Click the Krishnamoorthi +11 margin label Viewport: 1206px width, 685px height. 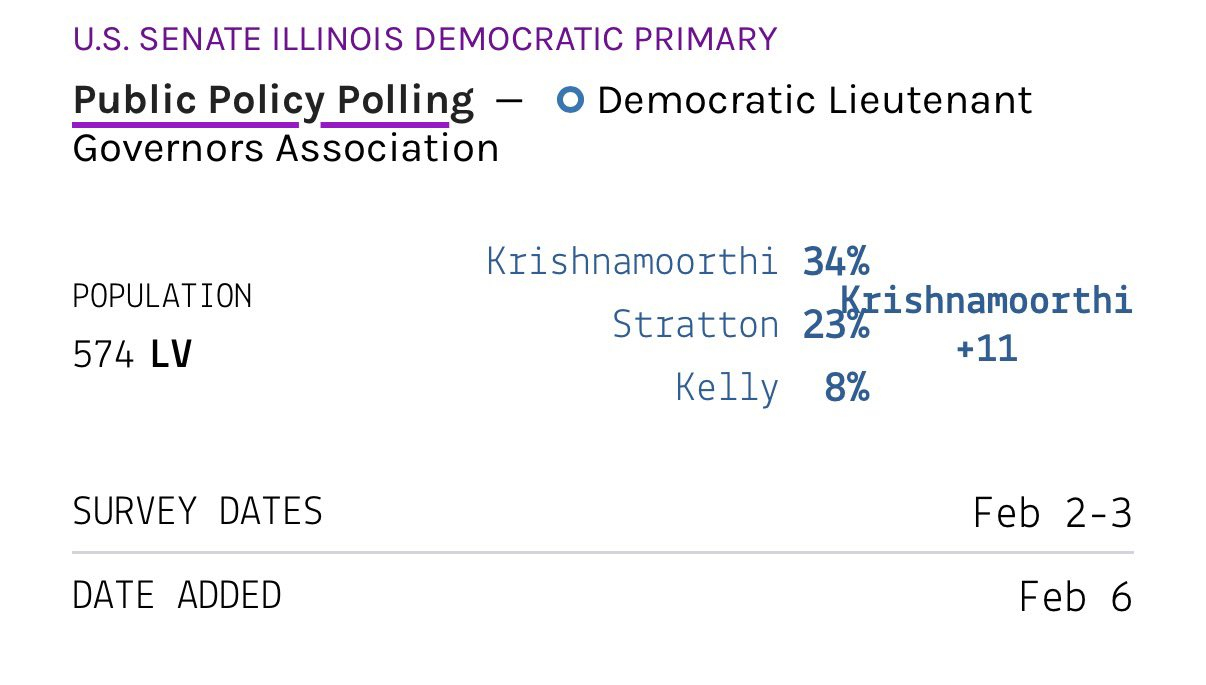coord(986,324)
